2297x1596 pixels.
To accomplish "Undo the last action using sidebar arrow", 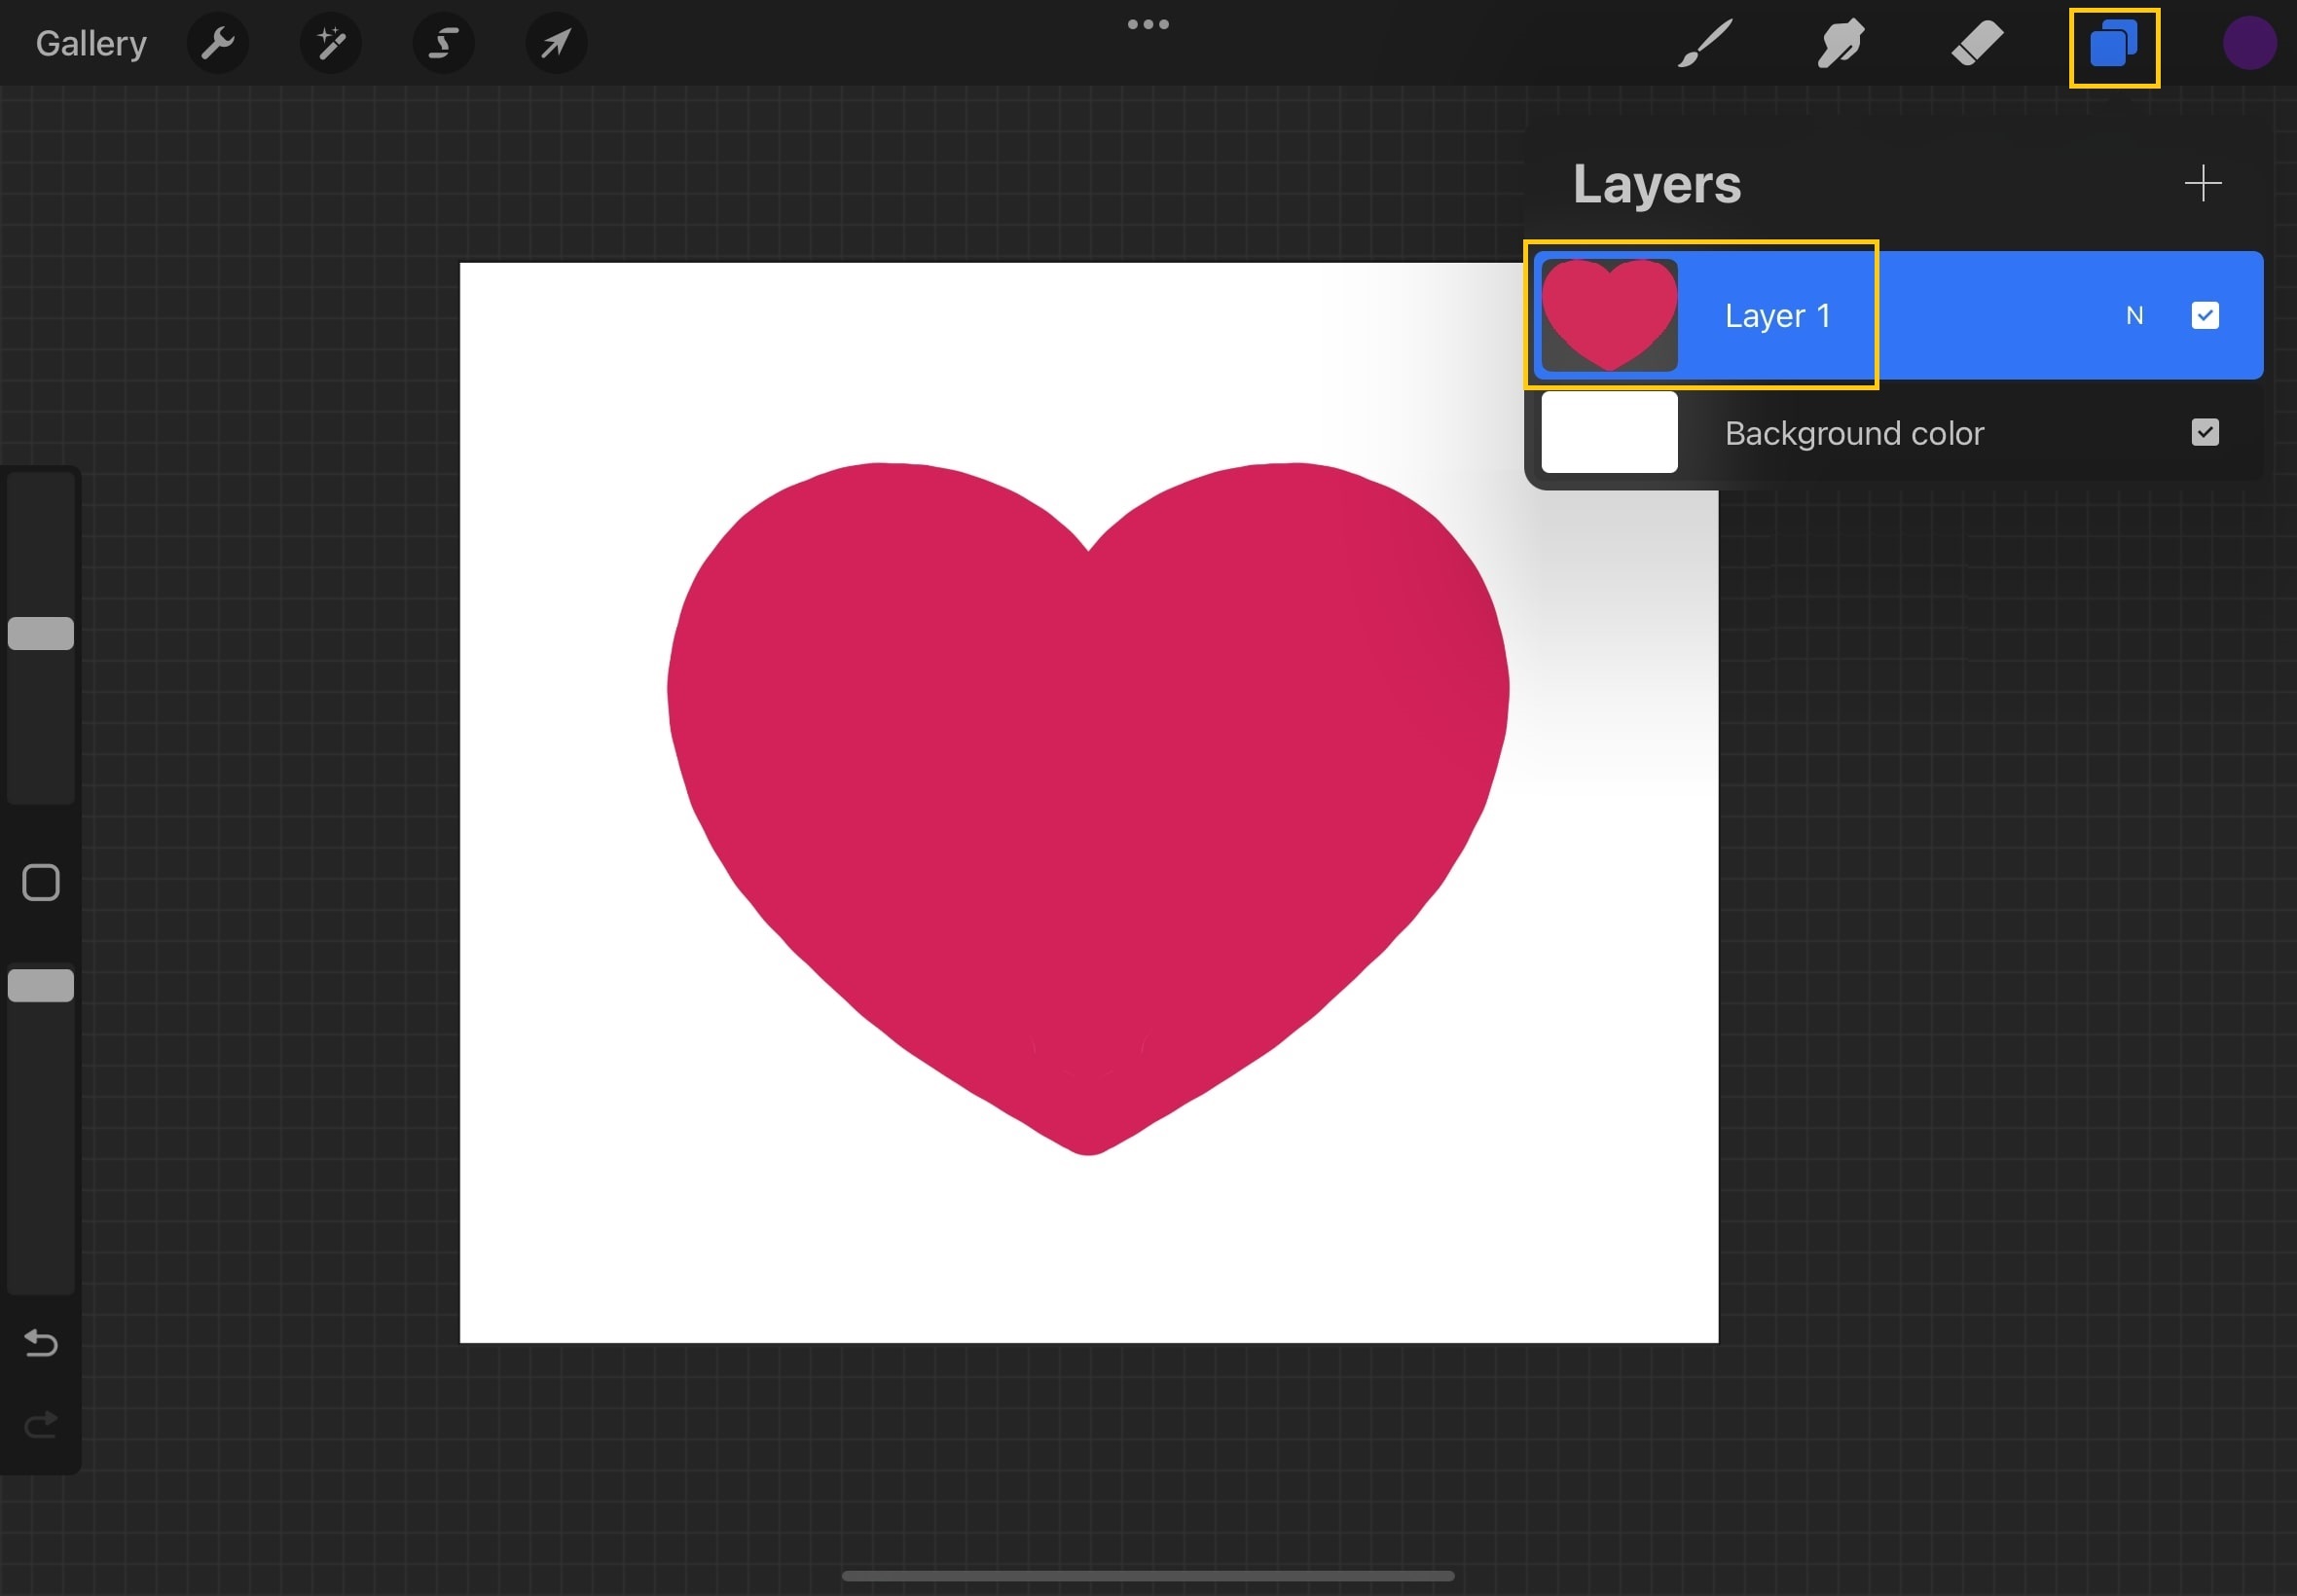I will click(41, 1342).
